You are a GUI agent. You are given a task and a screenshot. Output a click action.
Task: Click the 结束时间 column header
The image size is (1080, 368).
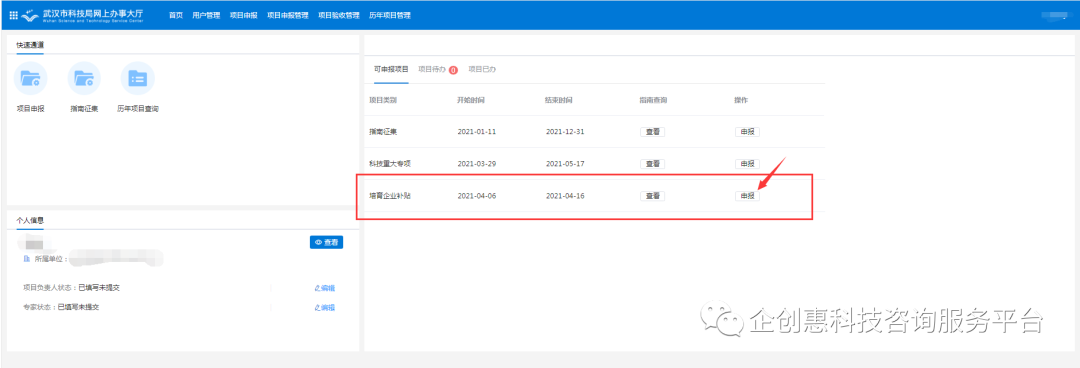pos(559,101)
